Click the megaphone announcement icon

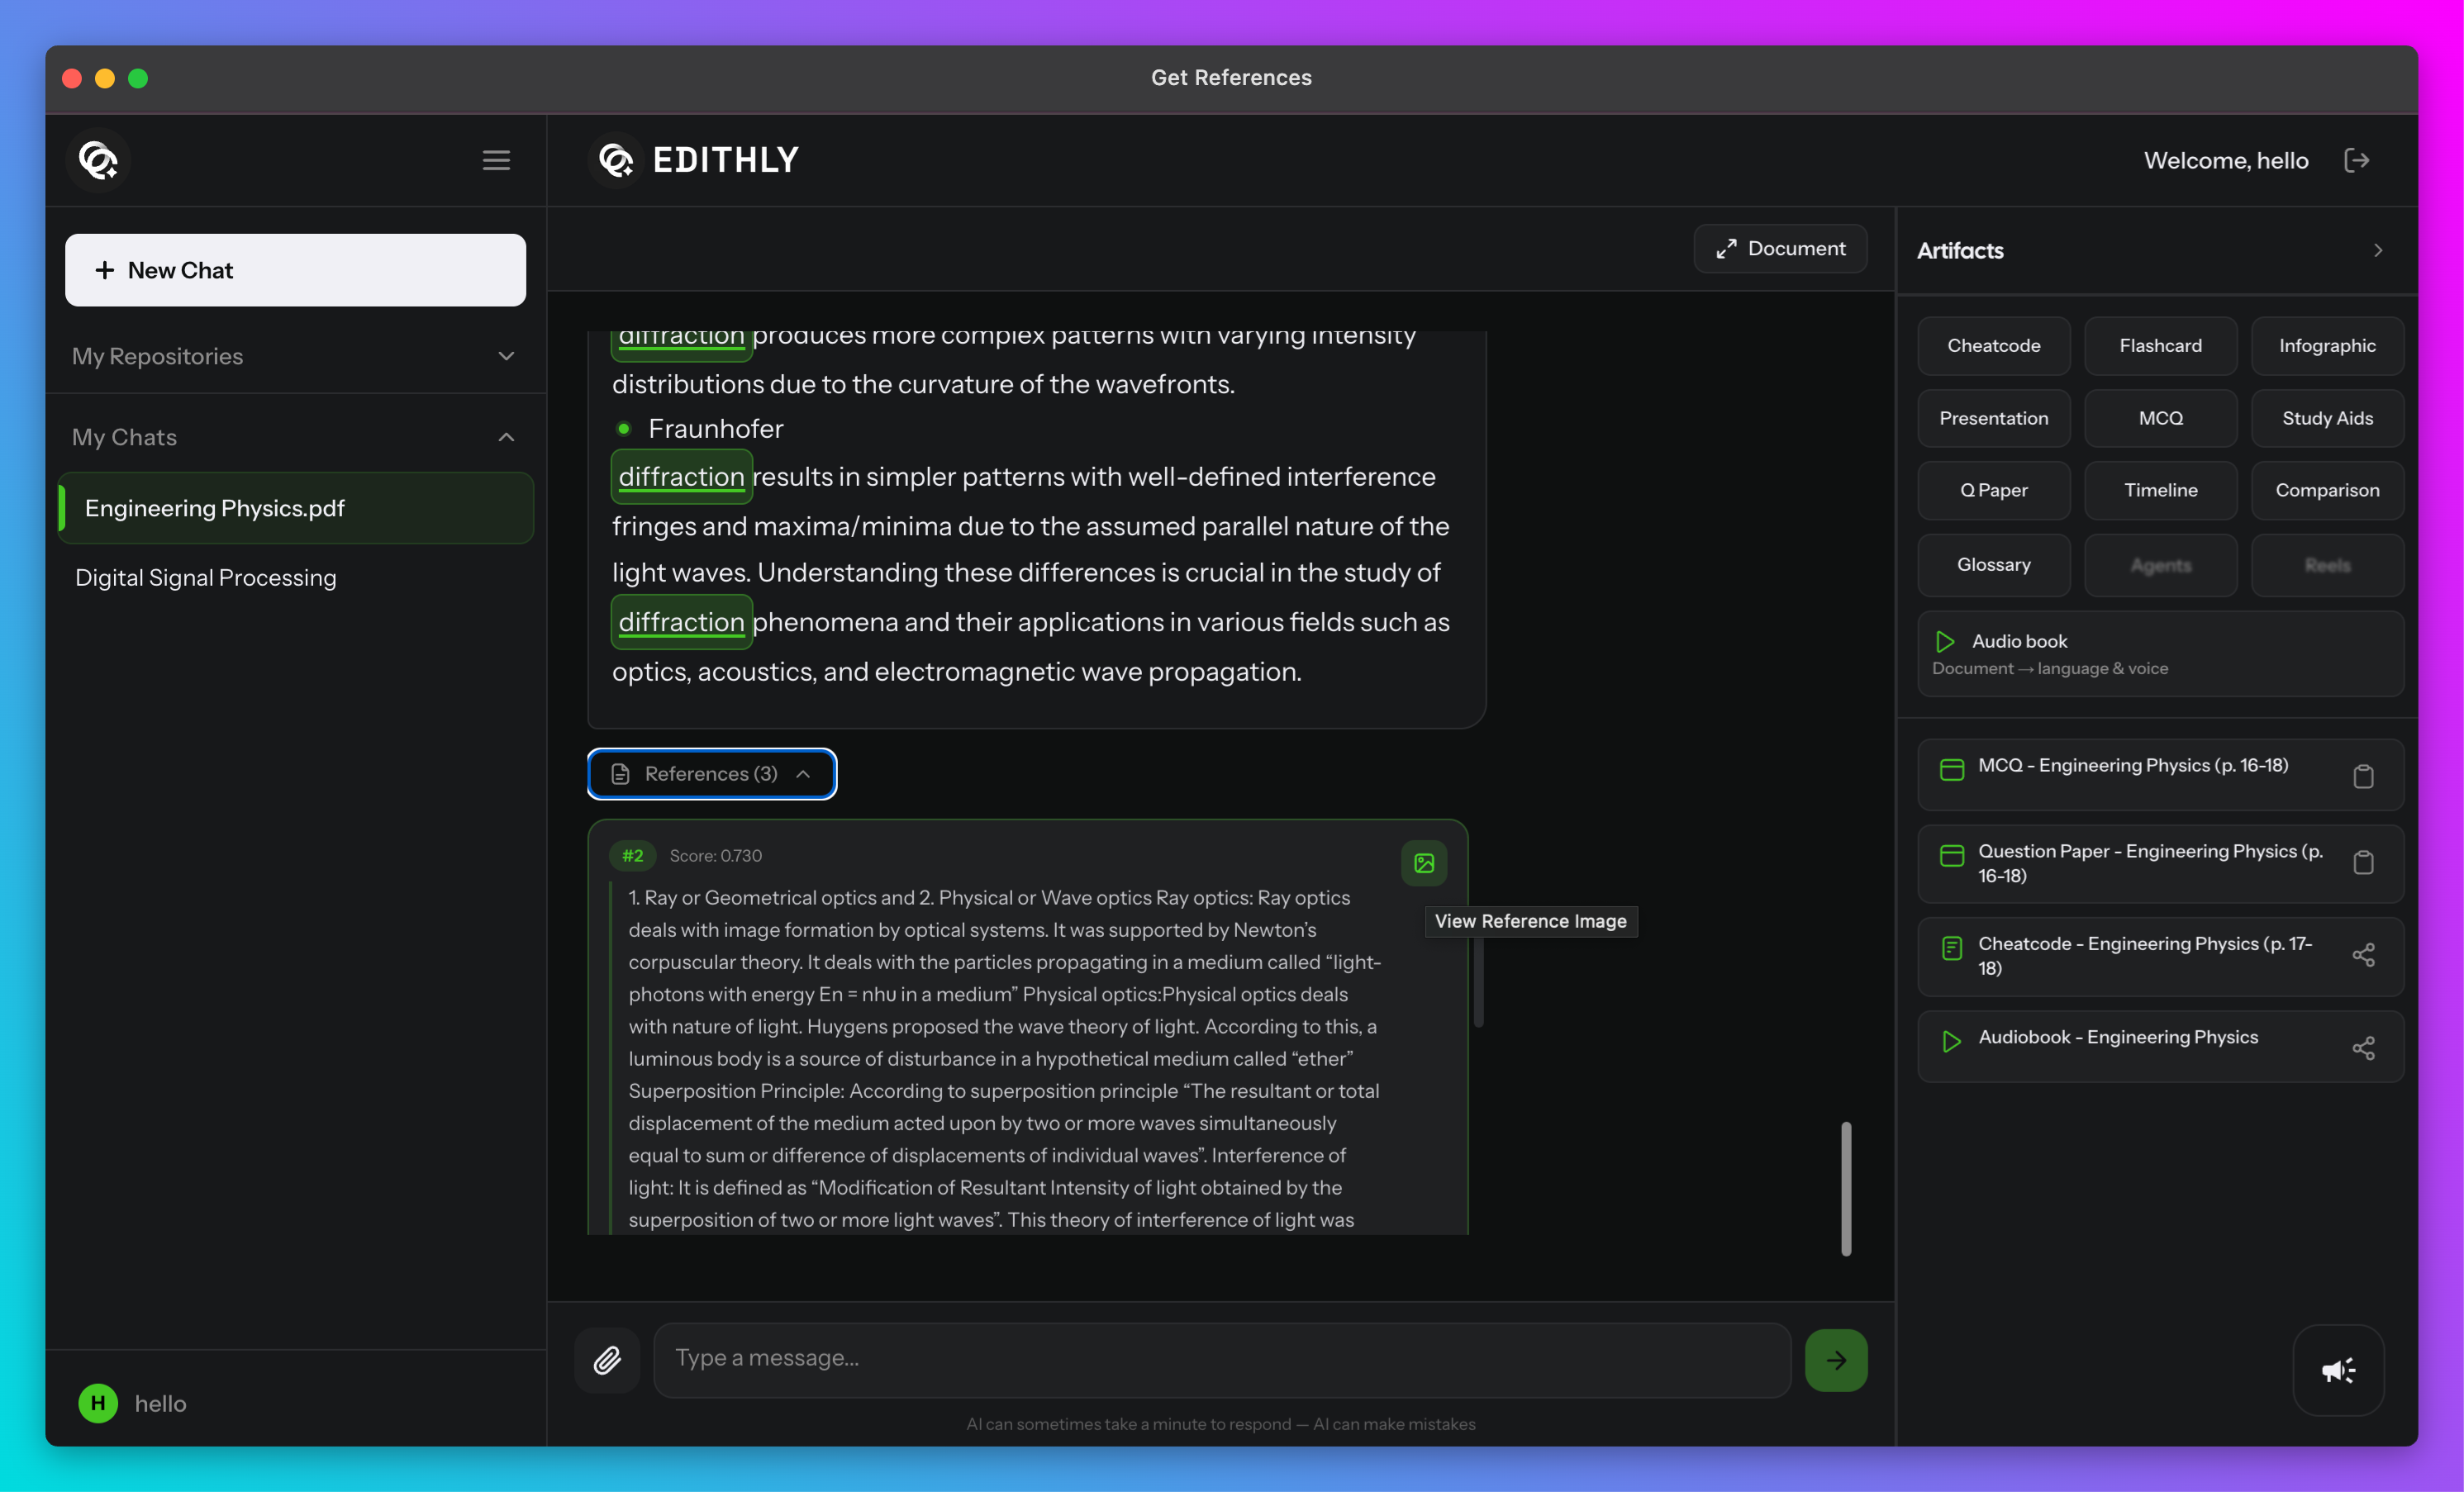pyautogui.click(x=2338, y=1370)
